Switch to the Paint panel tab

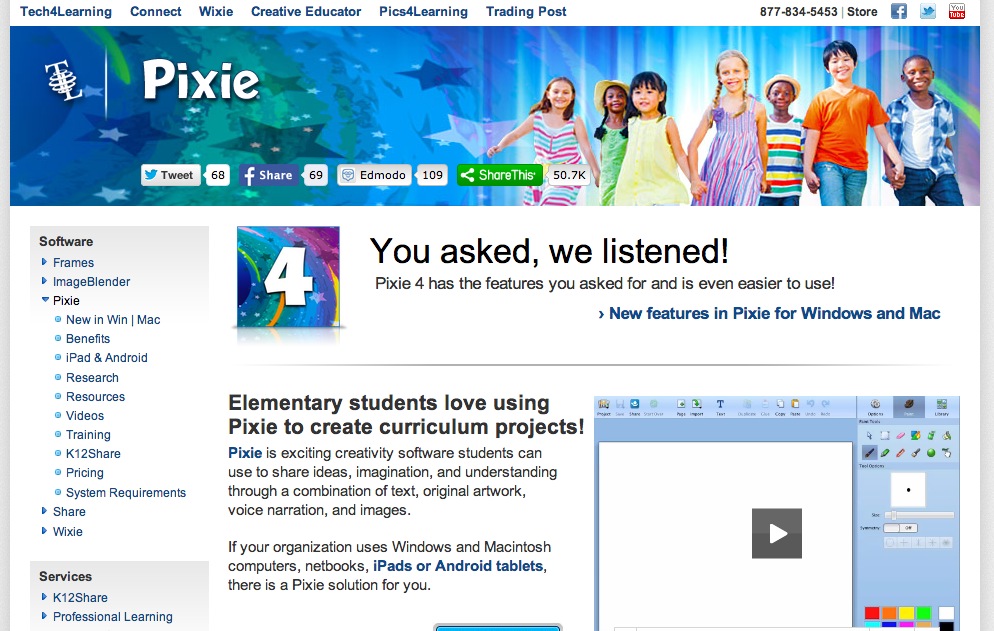point(908,402)
